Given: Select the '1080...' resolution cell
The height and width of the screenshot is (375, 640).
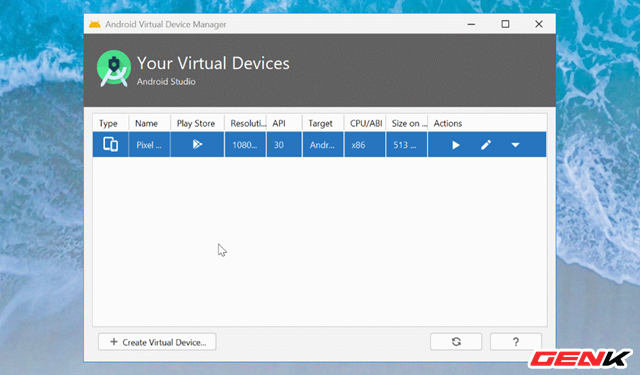Looking at the screenshot, I should [x=245, y=144].
